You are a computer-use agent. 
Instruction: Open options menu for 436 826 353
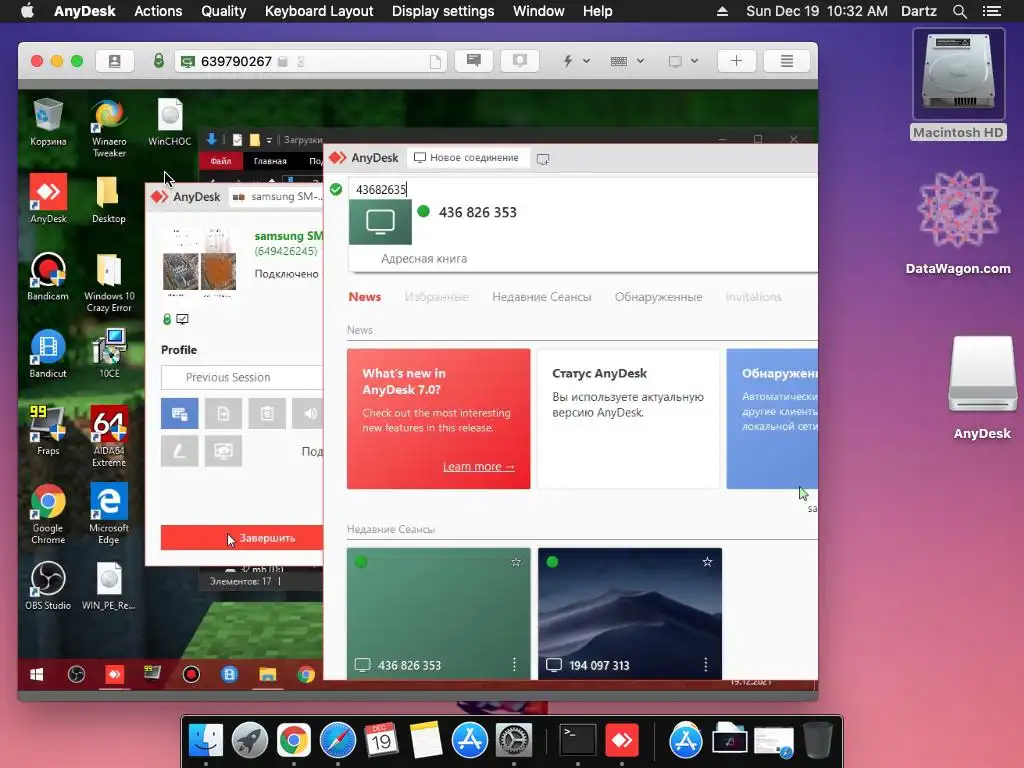(x=515, y=664)
